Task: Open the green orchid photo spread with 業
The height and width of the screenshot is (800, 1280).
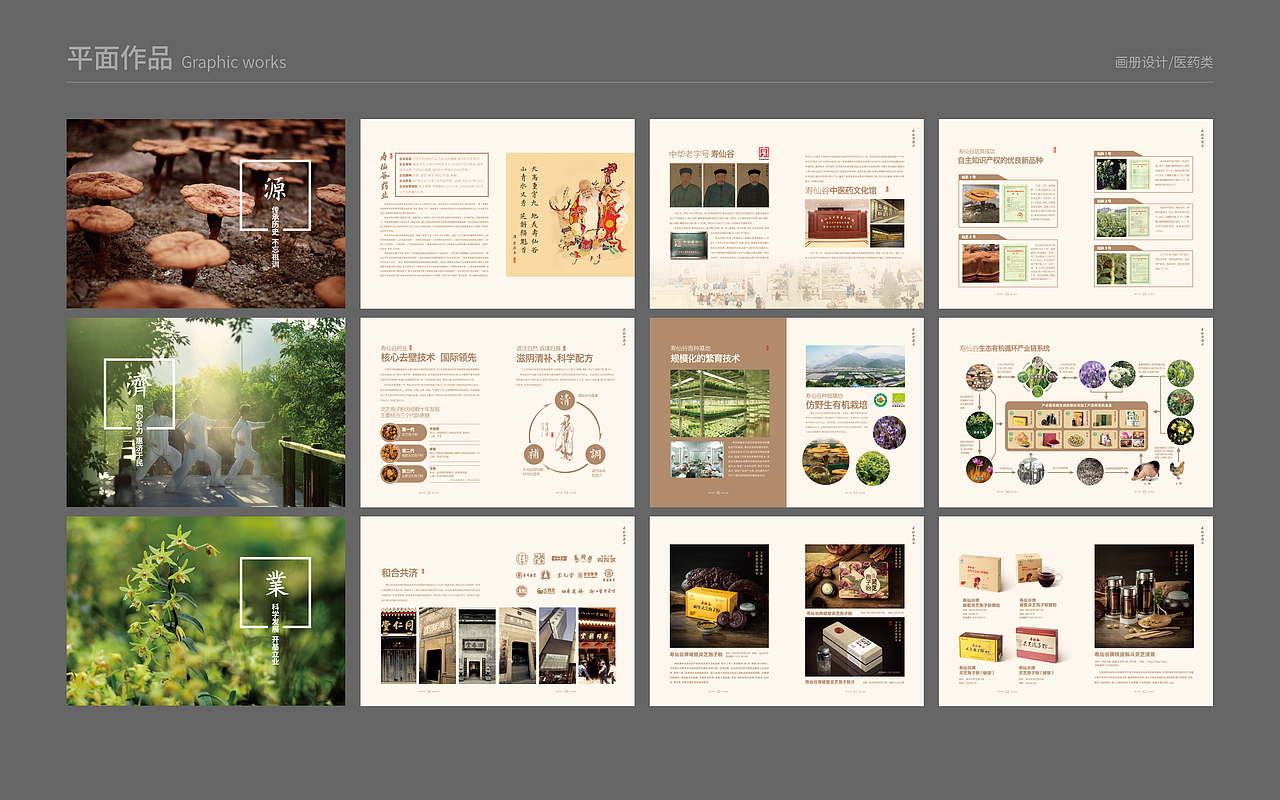Action: point(206,611)
